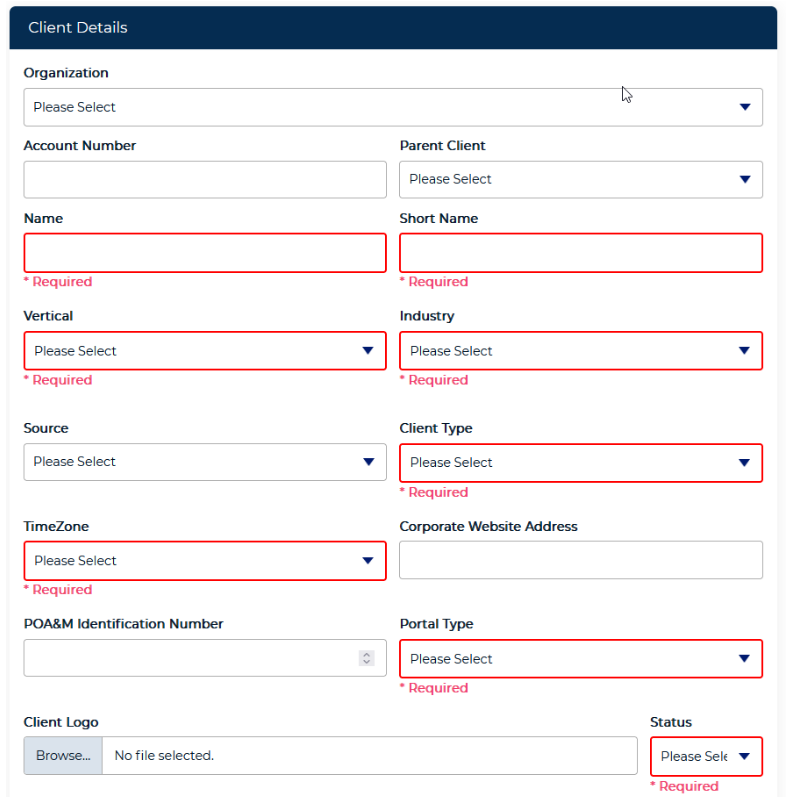Click the POA&M Identification Number field
Image resolution: width=787 pixels, height=797 pixels.
click(205, 658)
